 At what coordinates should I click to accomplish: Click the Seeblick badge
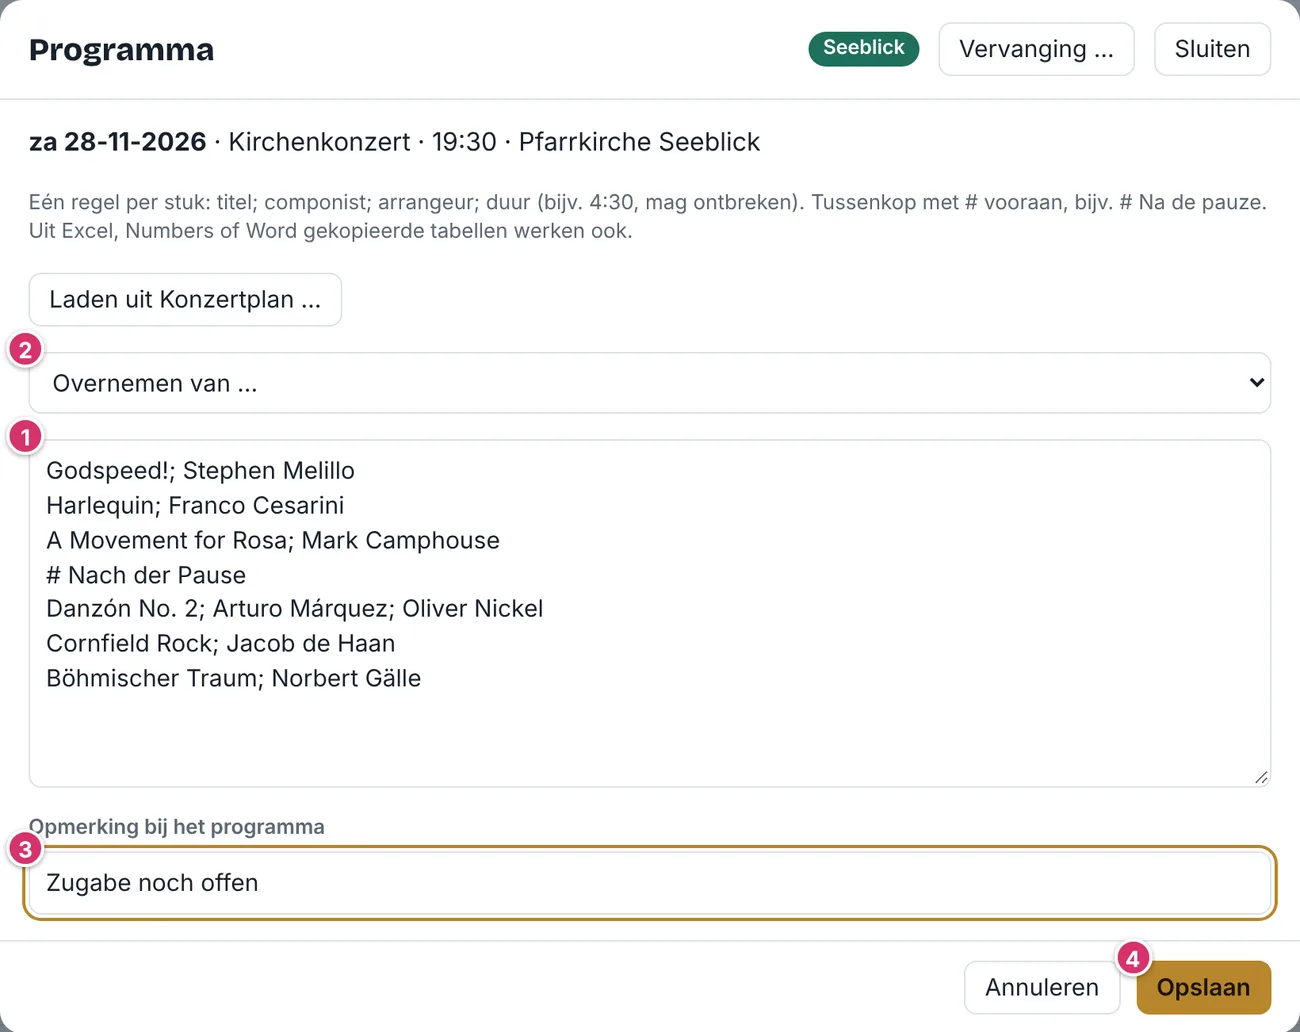coord(863,48)
